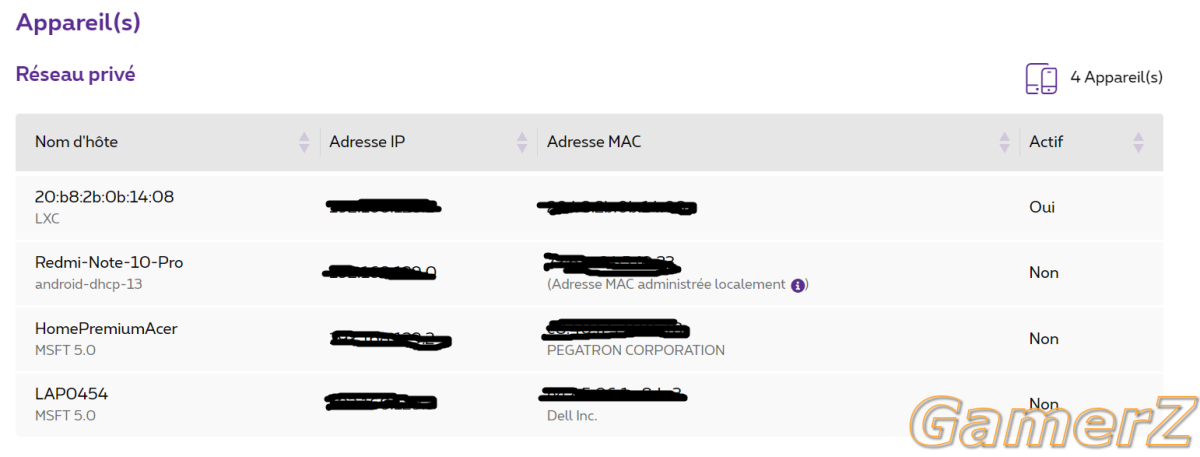1200x457 pixels.
Task: Select the 20:b8:2b:0b:14:08 host row
Action: (x=589, y=207)
